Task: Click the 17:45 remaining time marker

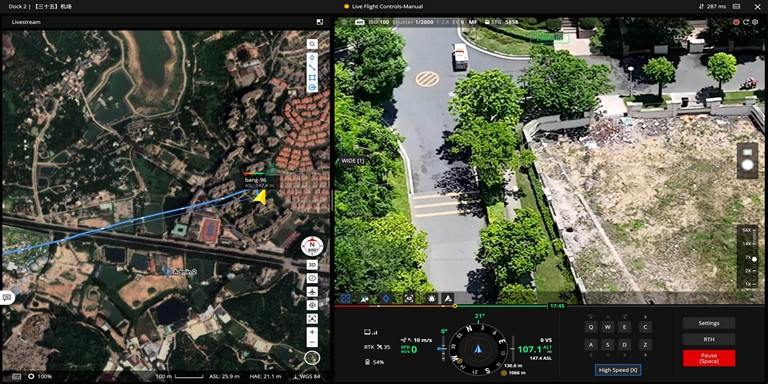Action: [x=557, y=306]
